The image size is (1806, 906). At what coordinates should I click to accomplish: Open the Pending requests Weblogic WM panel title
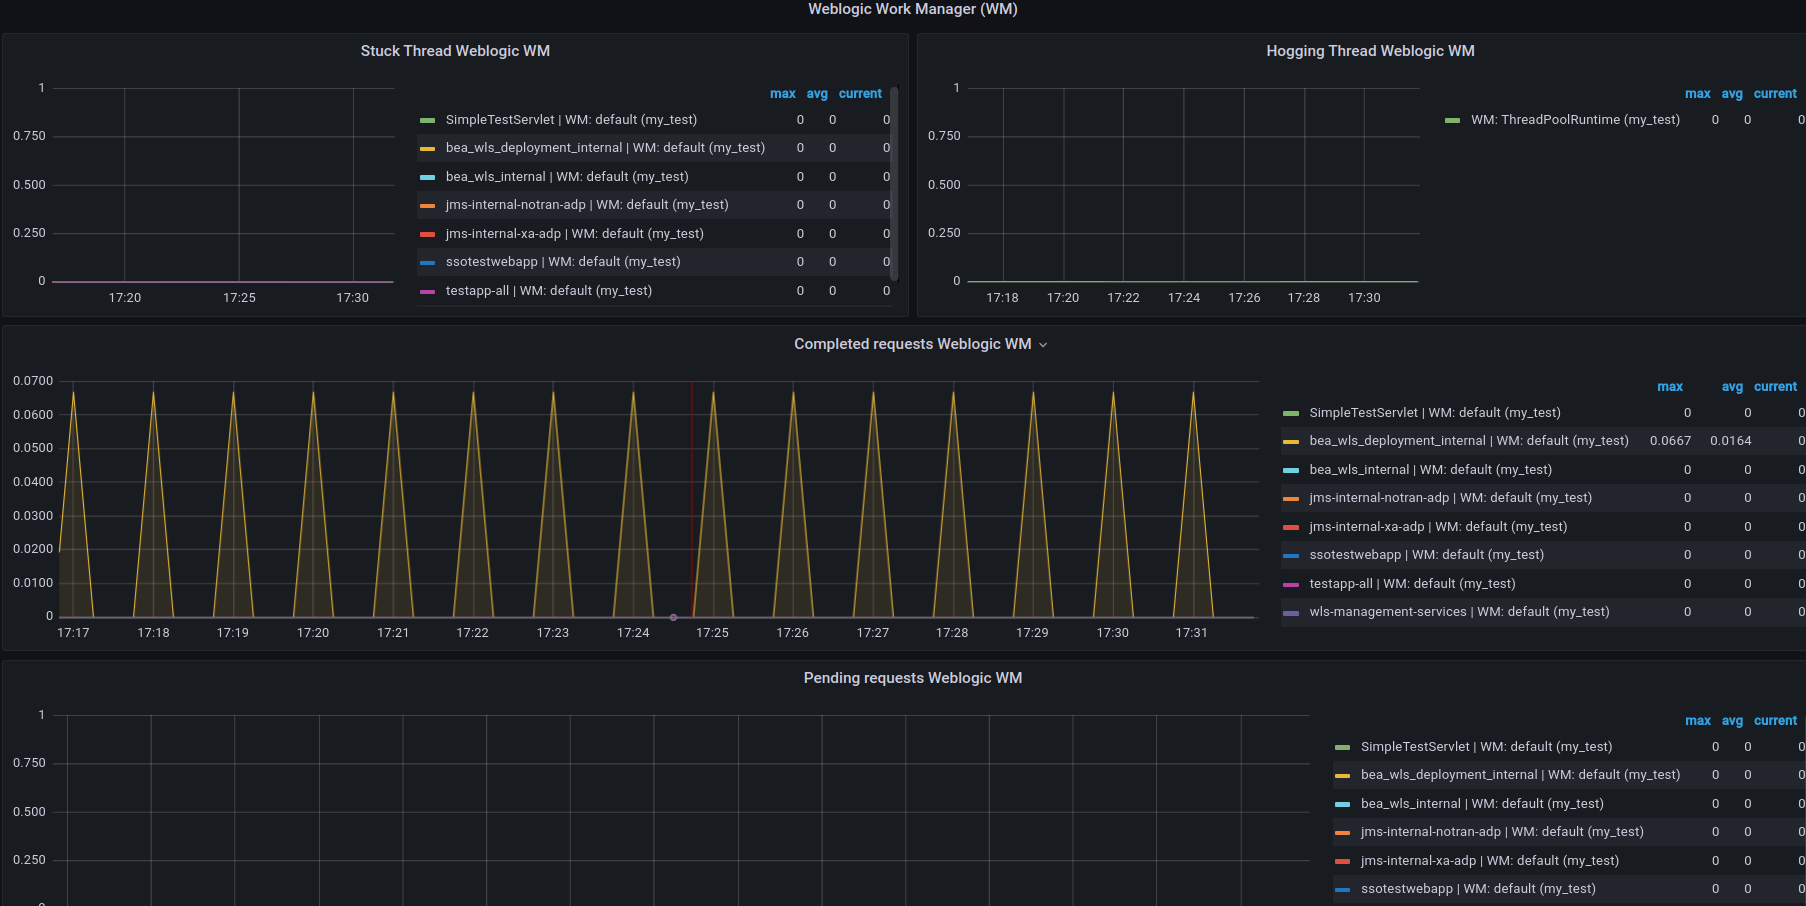point(913,678)
